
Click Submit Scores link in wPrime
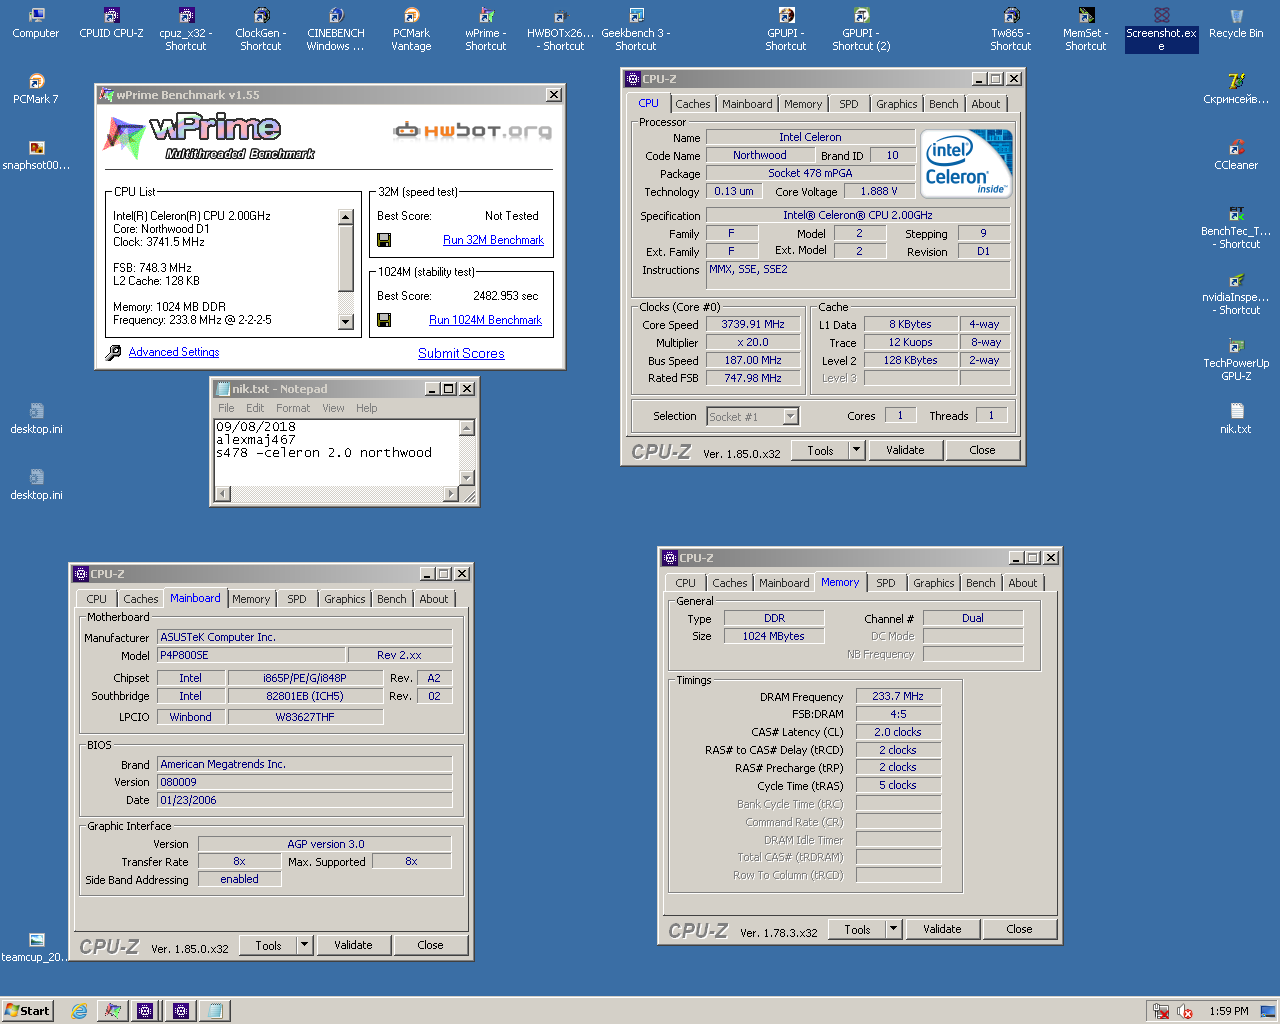click(x=461, y=353)
